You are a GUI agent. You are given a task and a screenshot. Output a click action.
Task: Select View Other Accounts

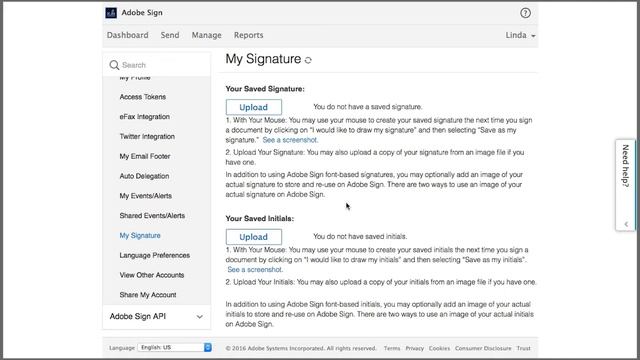(152, 275)
